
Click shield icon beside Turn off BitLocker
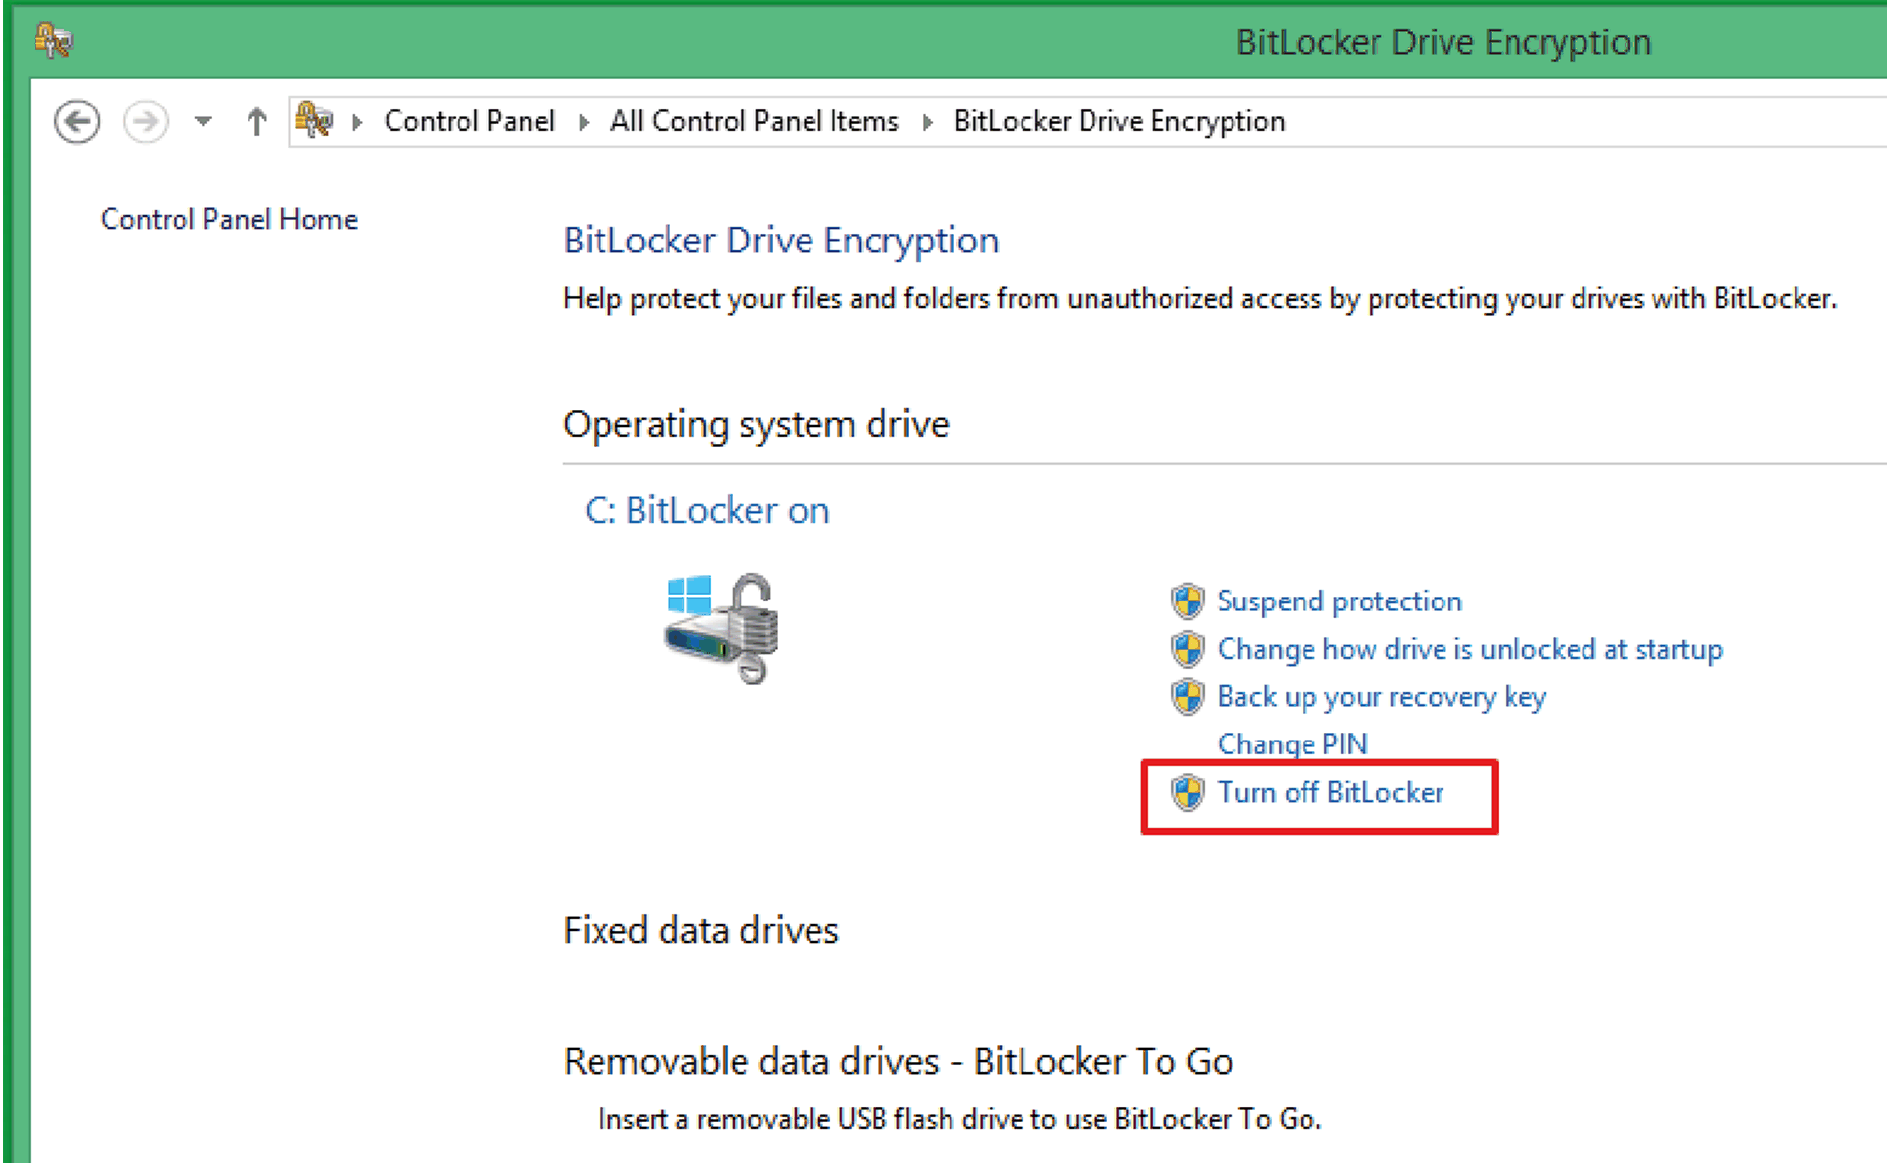coord(1187,793)
